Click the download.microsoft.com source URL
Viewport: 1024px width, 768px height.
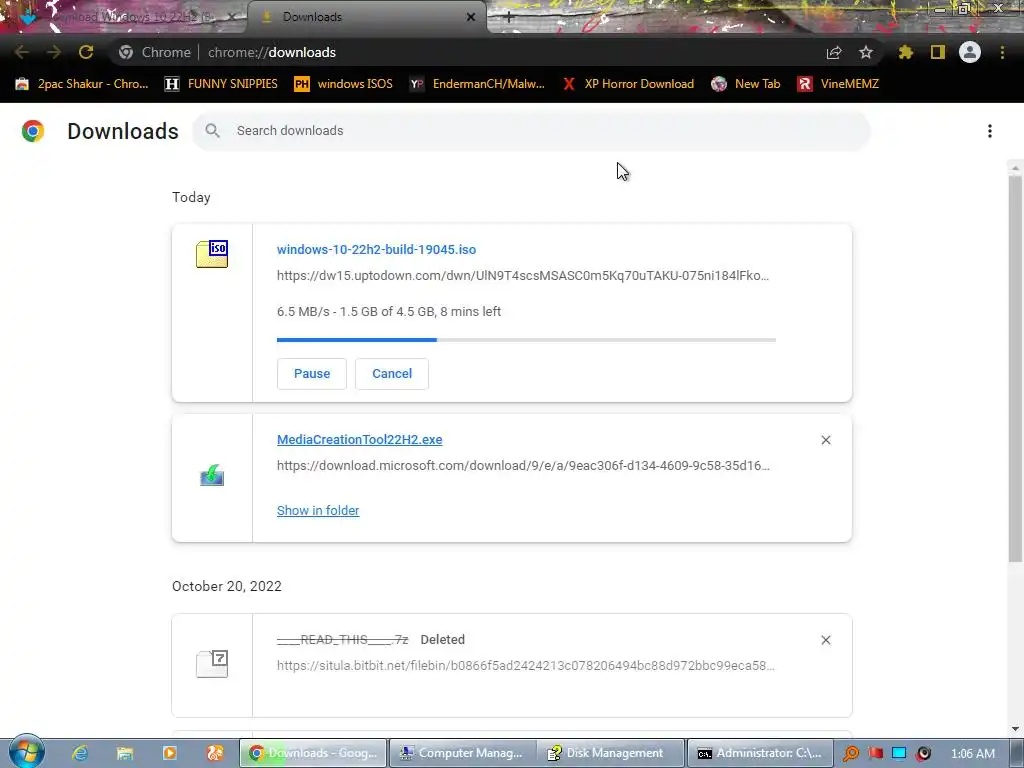(523, 466)
